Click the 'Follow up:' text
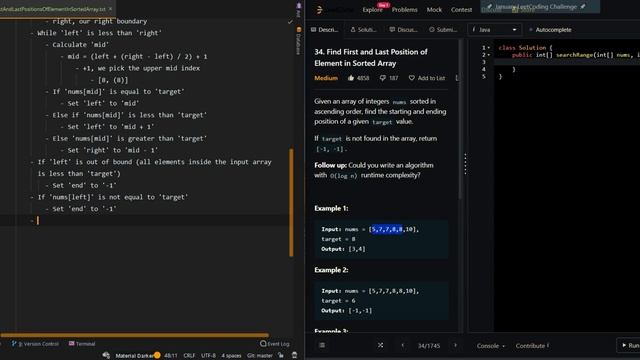Image resolution: width=640 pixels, height=360 pixels. [x=330, y=165]
